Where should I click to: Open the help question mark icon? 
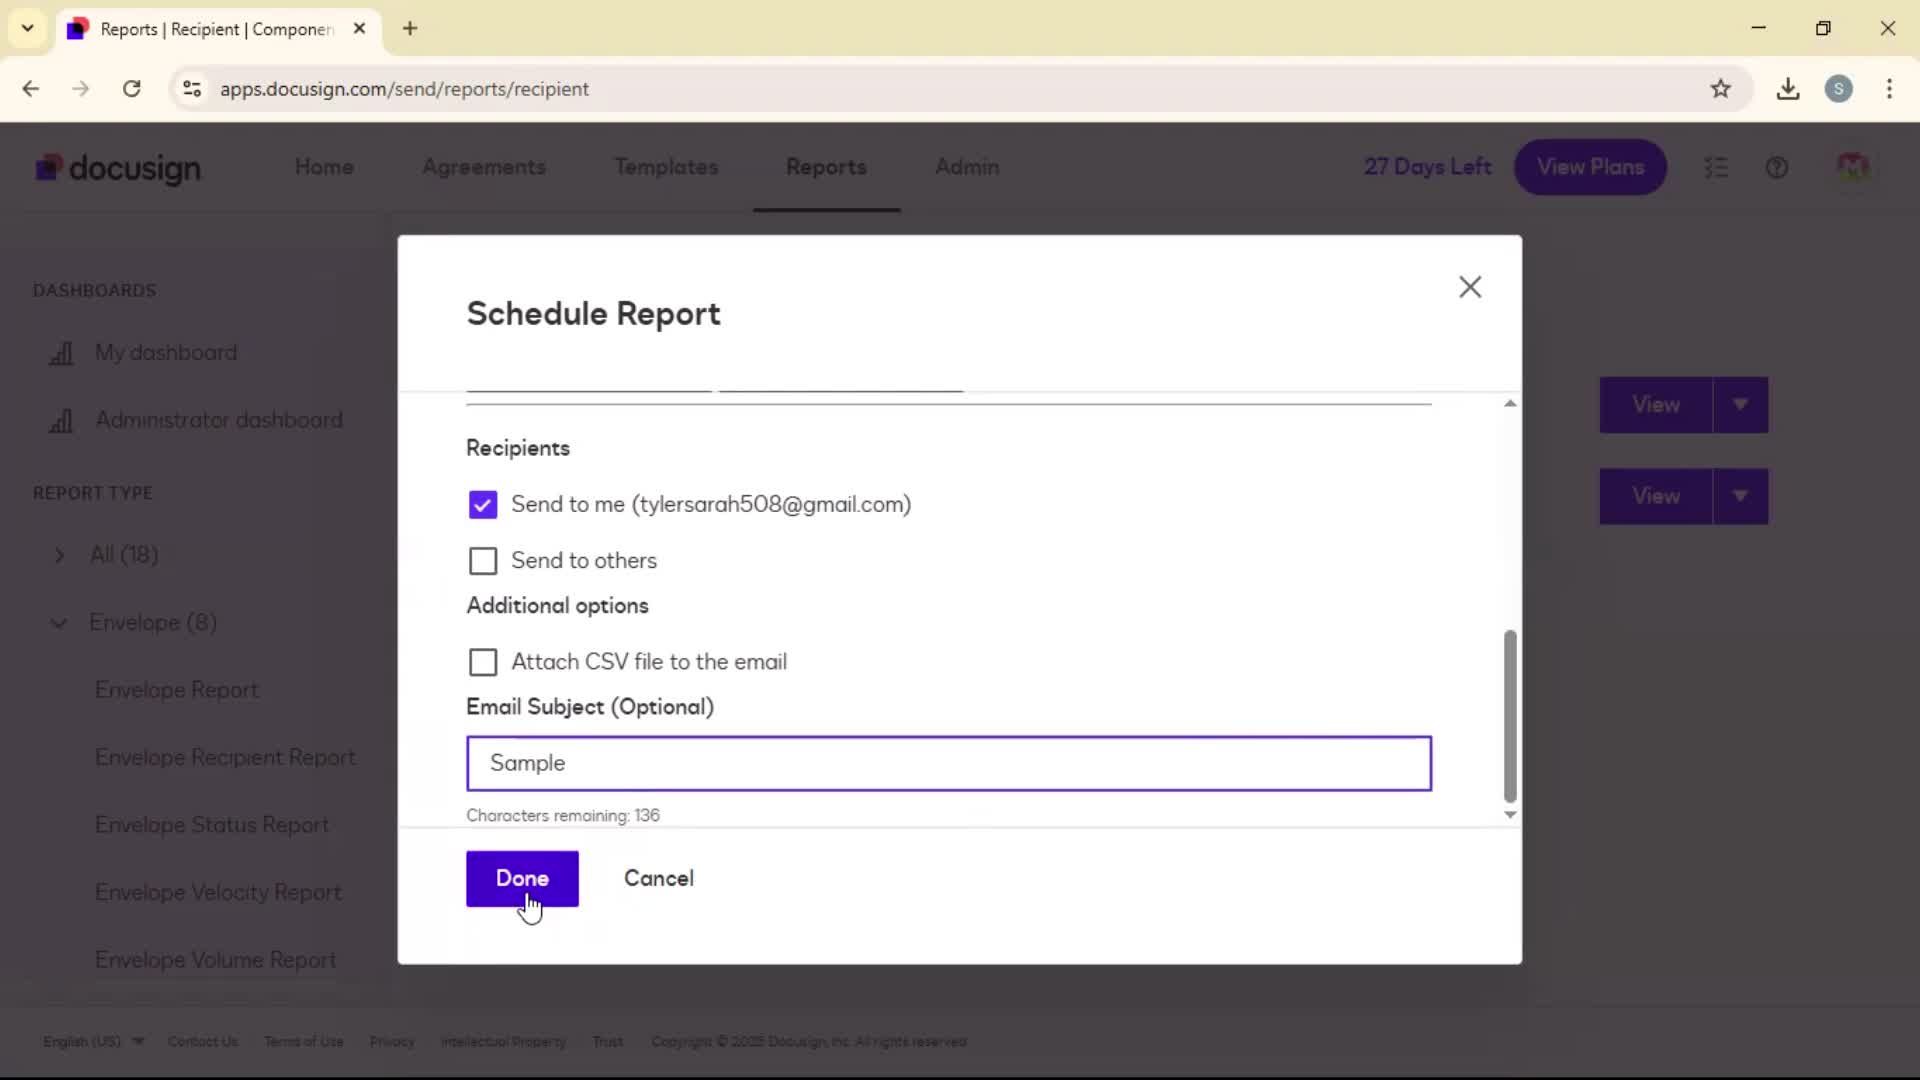pyautogui.click(x=1777, y=168)
